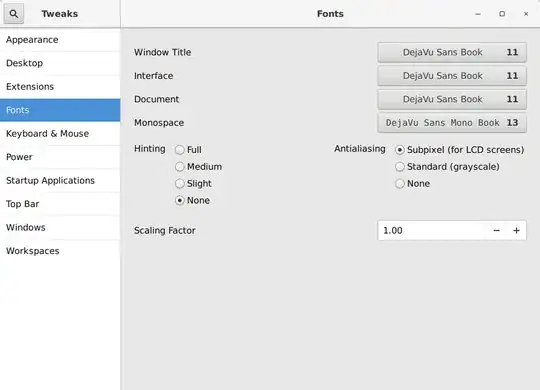This screenshot has width=540, height=390.
Task: Open the Desktop section
Action: pyautogui.click(x=60, y=63)
